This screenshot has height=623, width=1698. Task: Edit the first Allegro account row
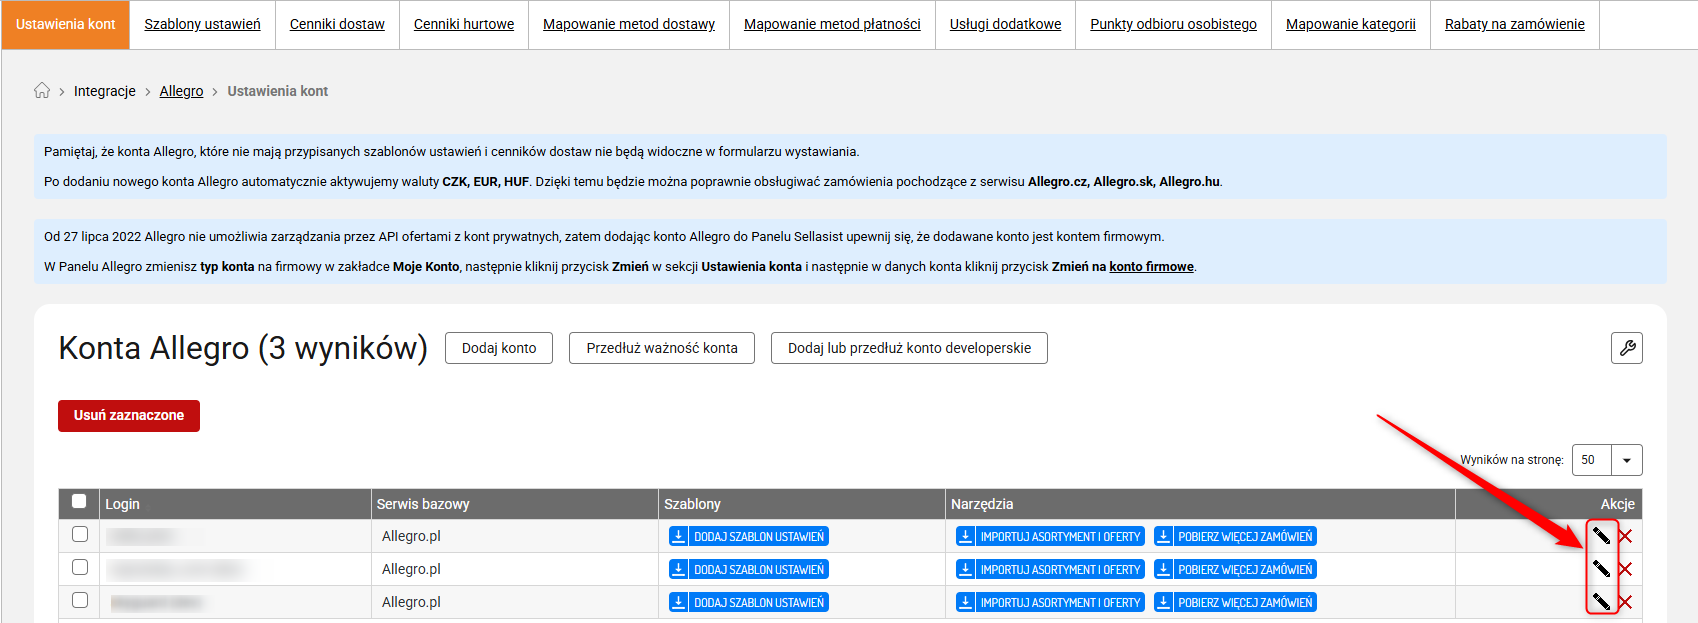(1601, 536)
